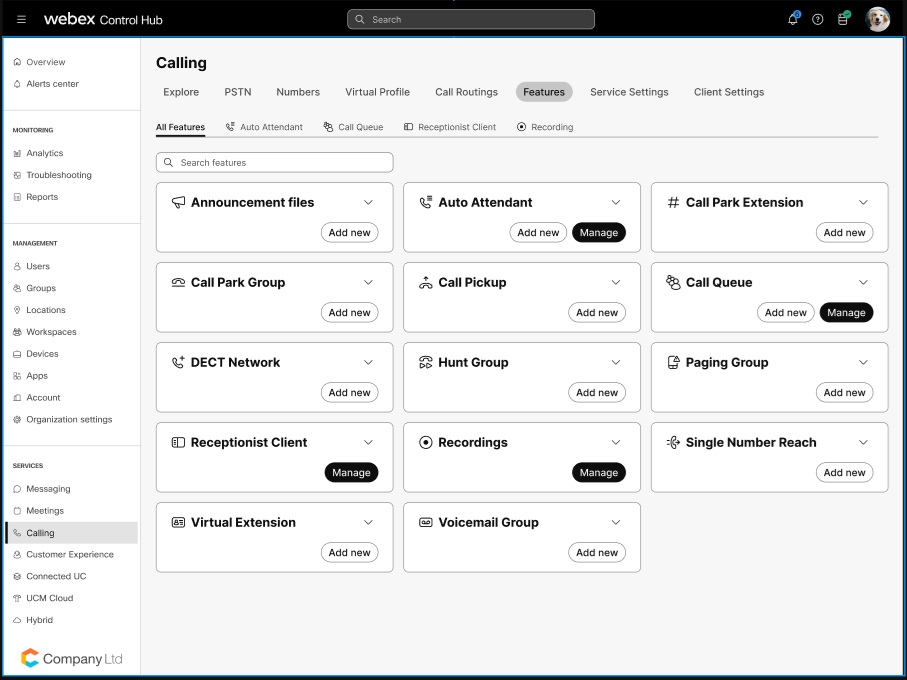907x680 pixels.
Task: Focus the Search features field
Action: pos(275,162)
